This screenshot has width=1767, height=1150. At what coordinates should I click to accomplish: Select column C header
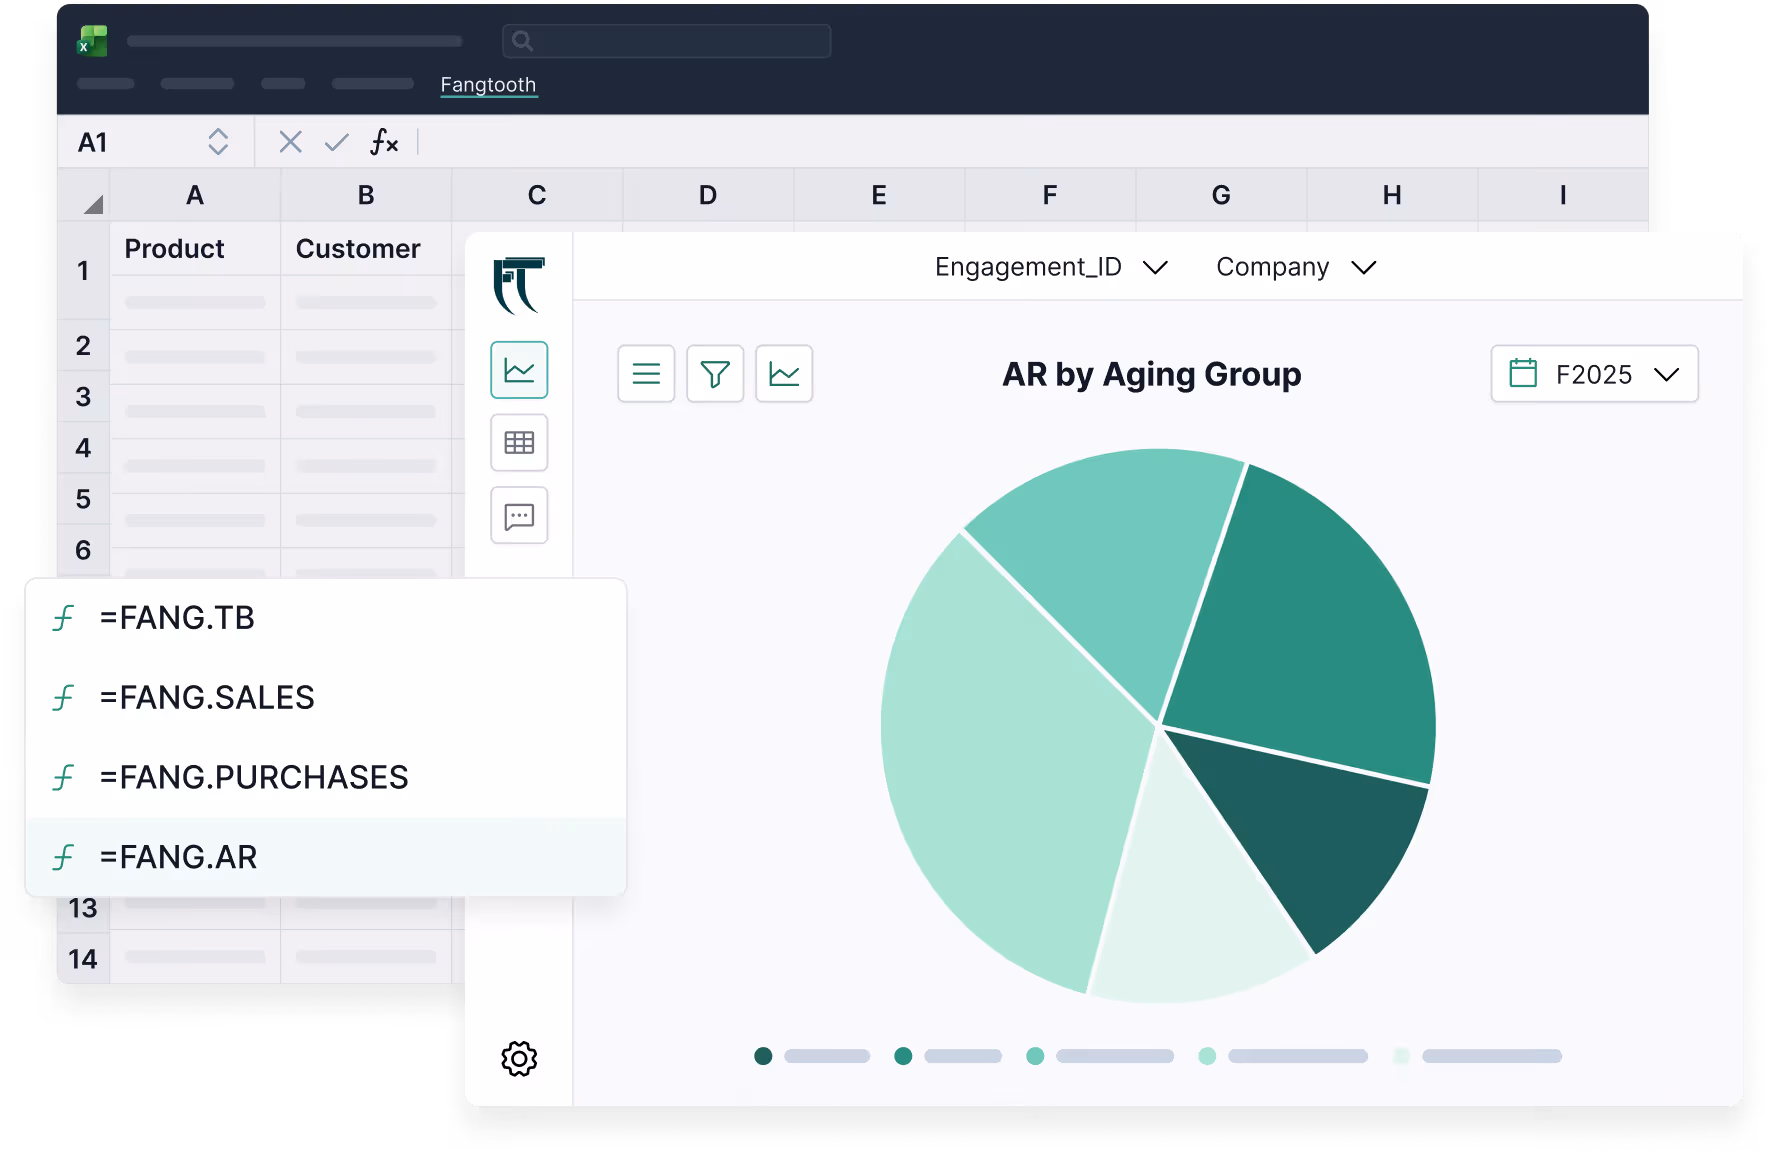[537, 195]
